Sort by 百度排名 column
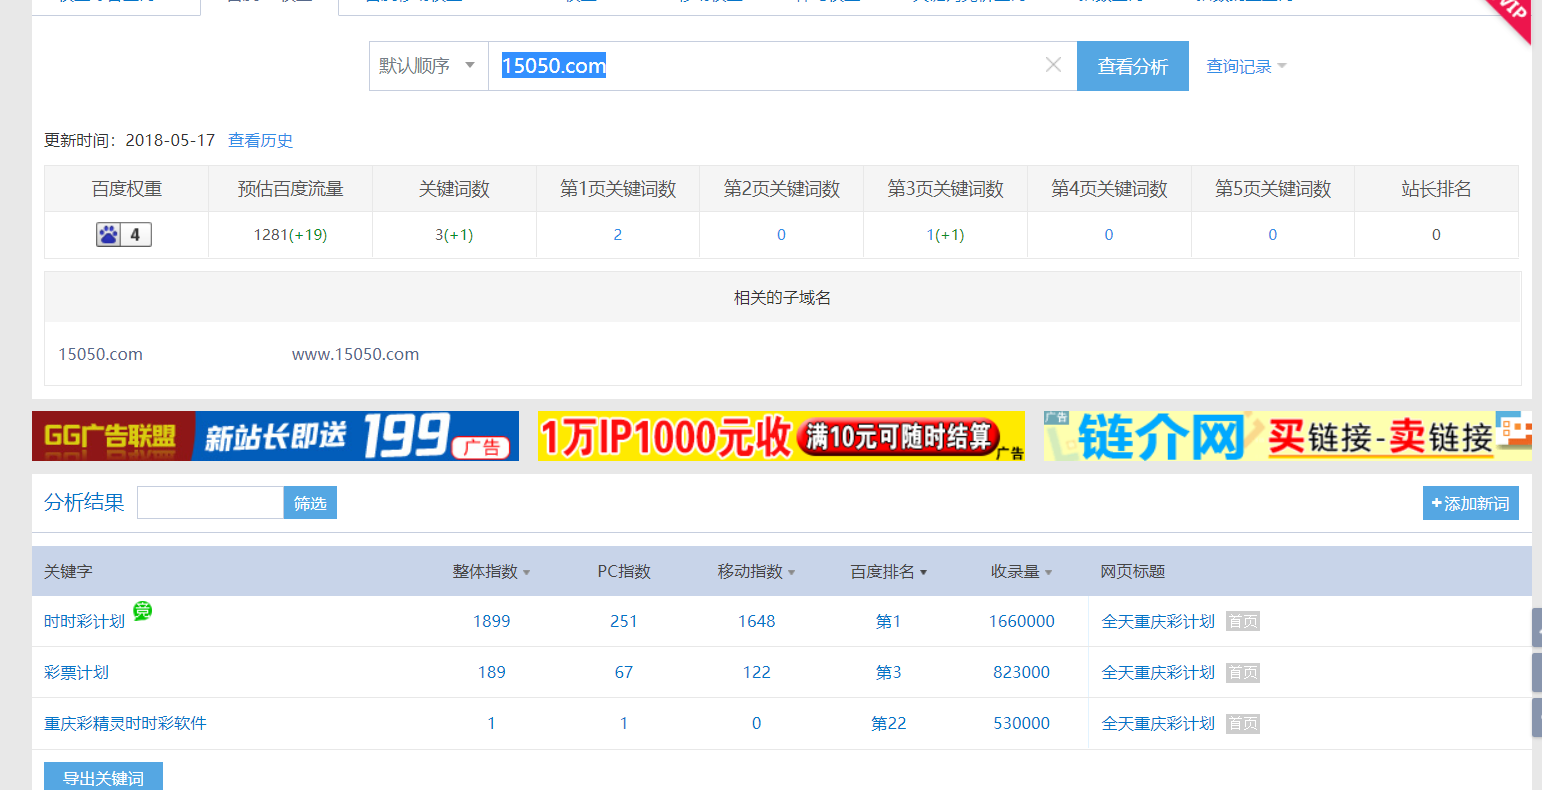The height and width of the screenshot is (790, 1542). [x=888, y=572]
